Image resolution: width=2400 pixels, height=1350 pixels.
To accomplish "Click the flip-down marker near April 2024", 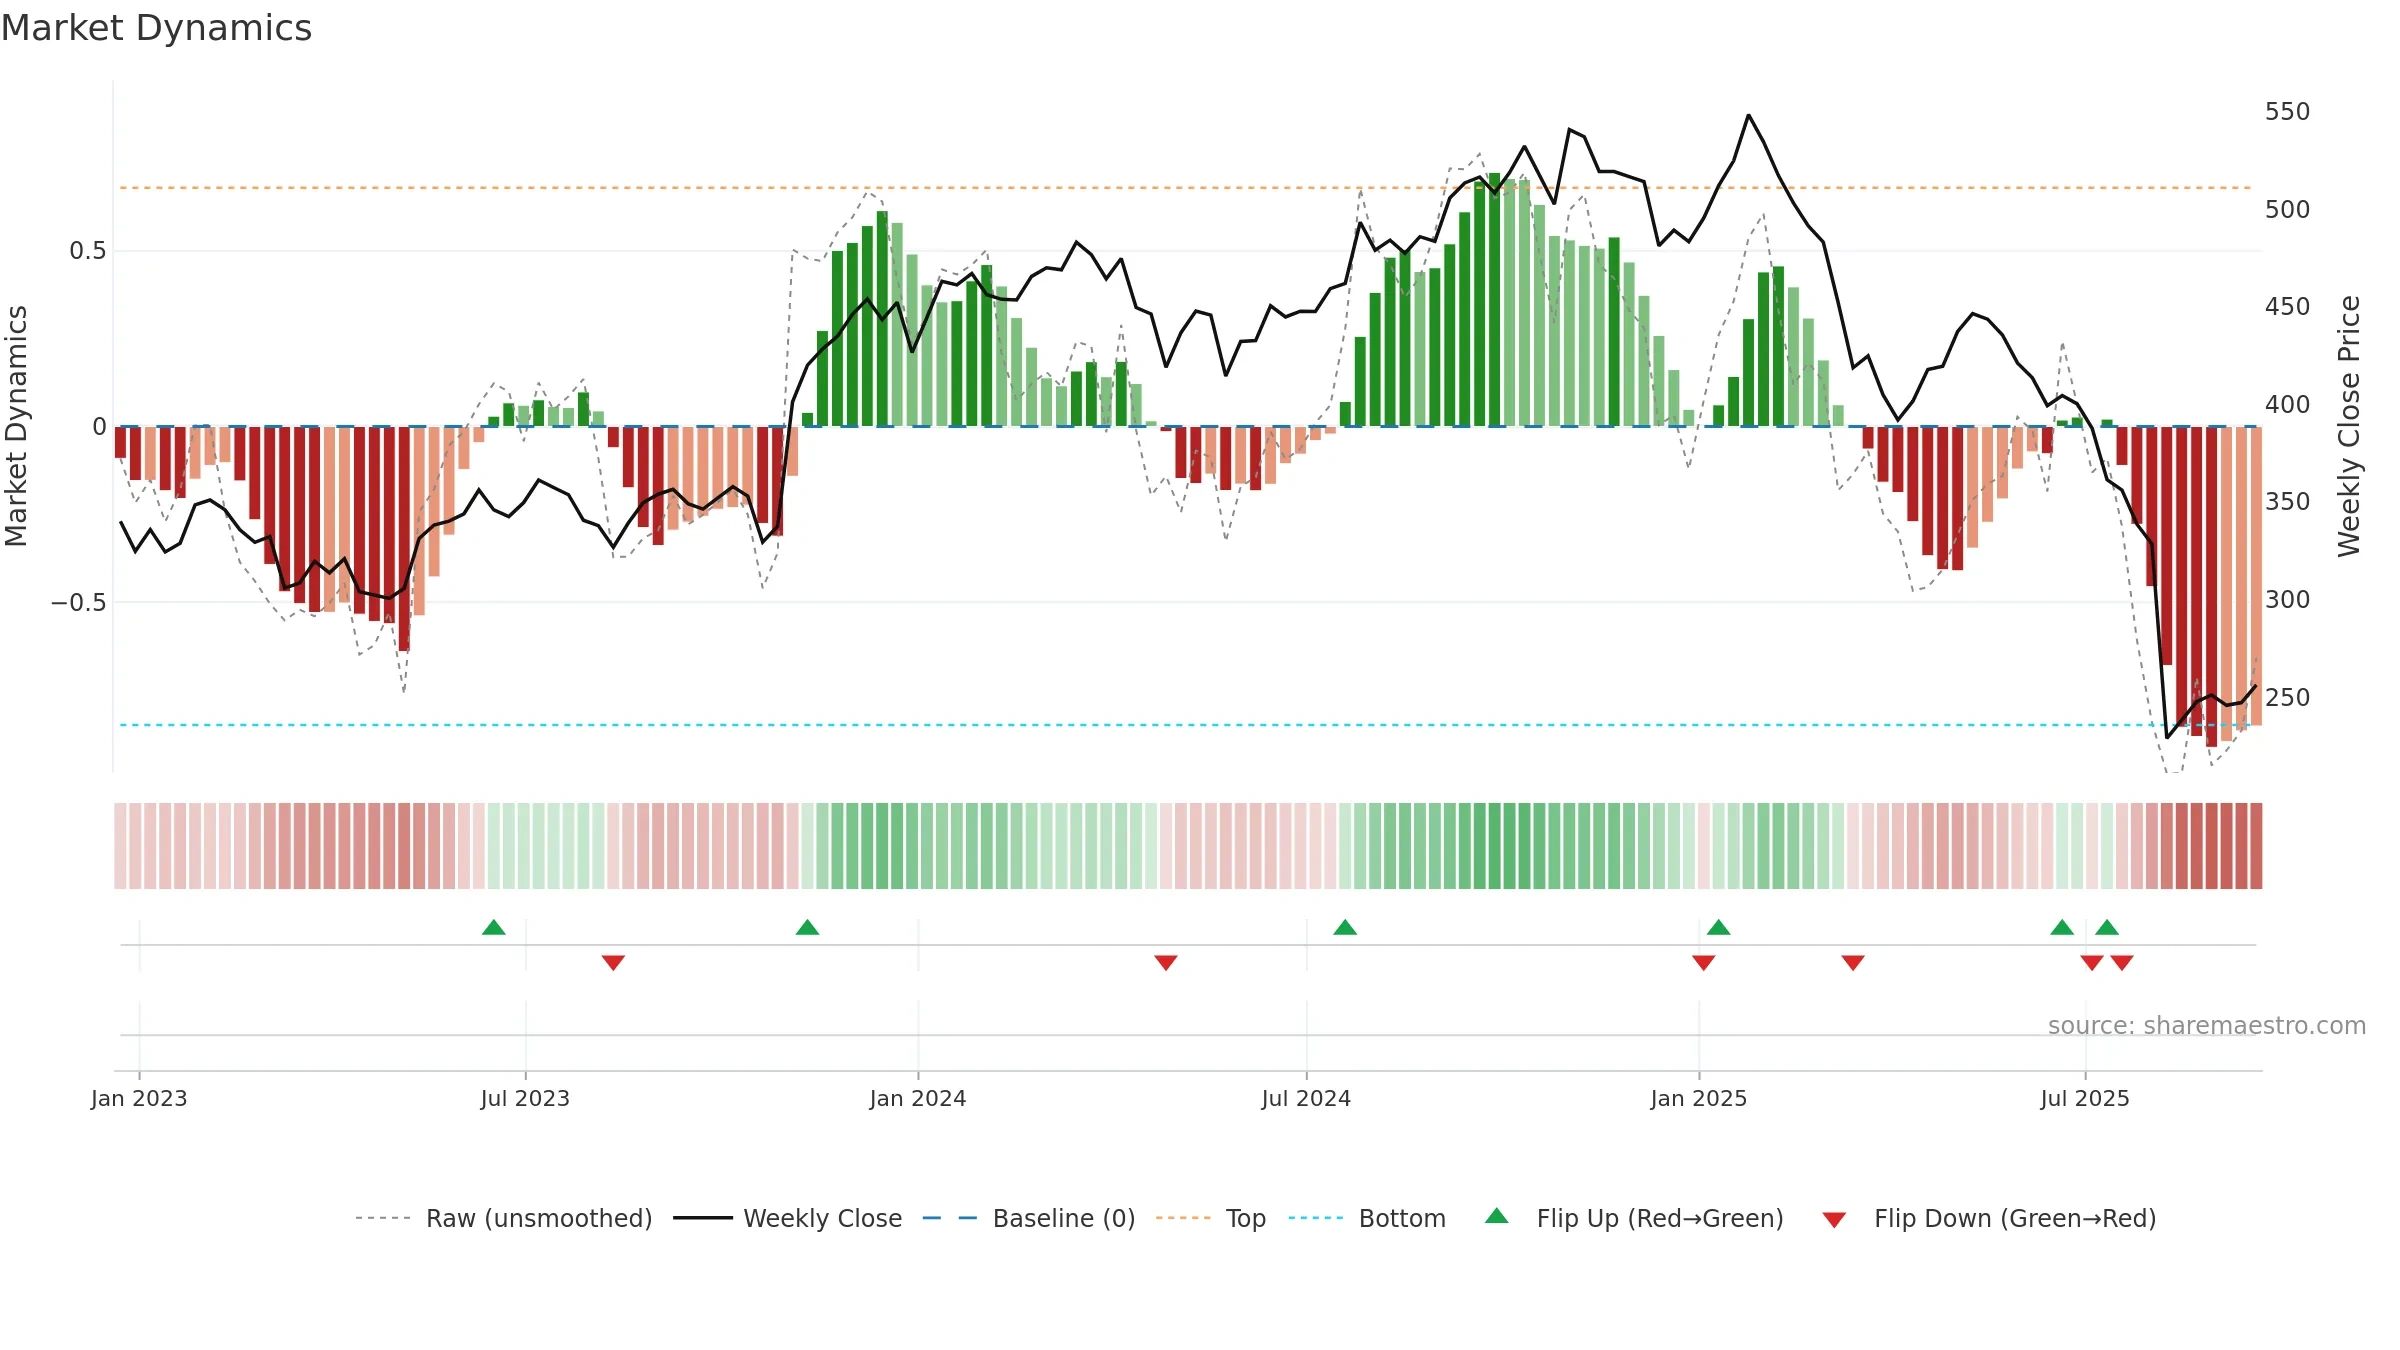I will tap(1166, 963).
